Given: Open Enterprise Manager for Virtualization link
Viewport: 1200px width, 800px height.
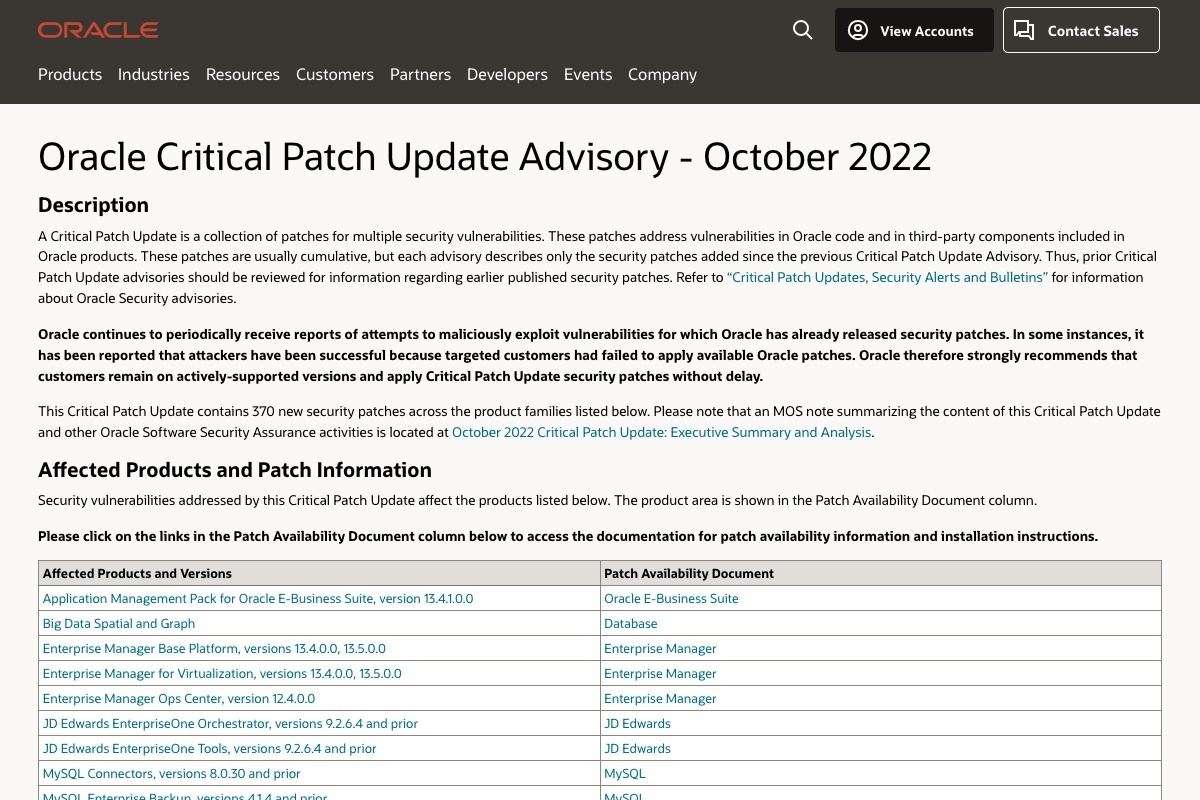Looking at the screenshot, I should point(222,673).
